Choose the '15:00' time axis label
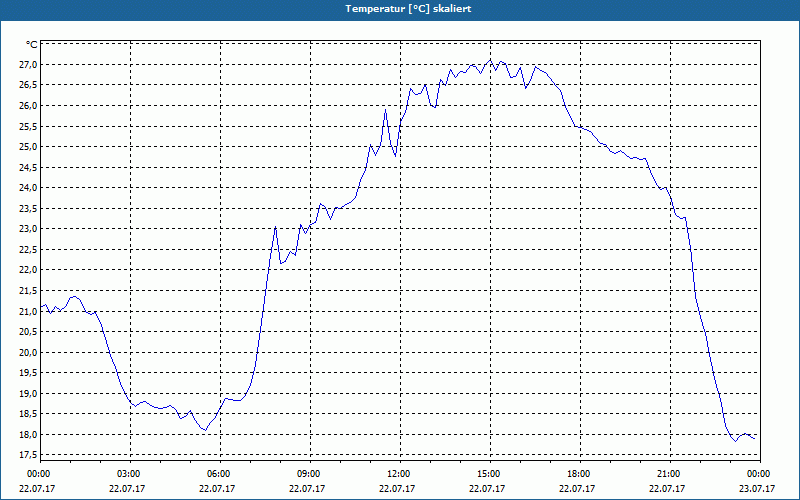800x500 pixels. pos(488,474)
